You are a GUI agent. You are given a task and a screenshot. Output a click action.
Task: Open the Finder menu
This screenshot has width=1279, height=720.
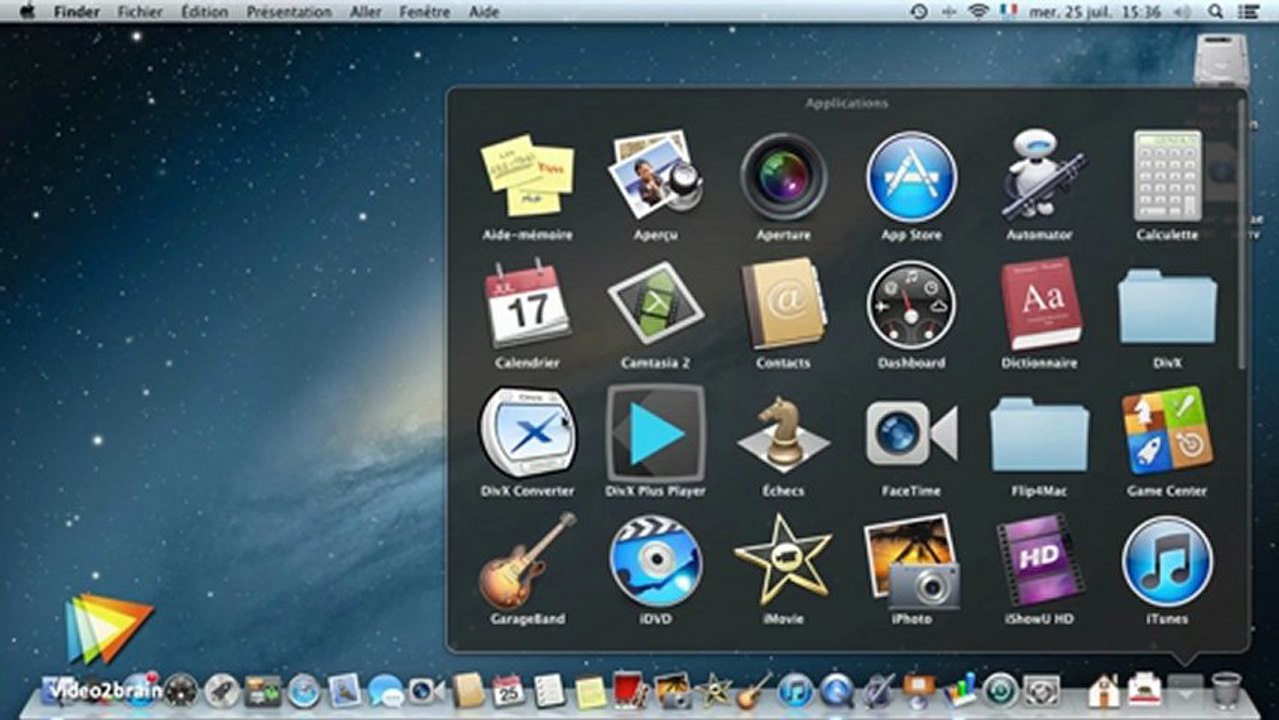76,12
